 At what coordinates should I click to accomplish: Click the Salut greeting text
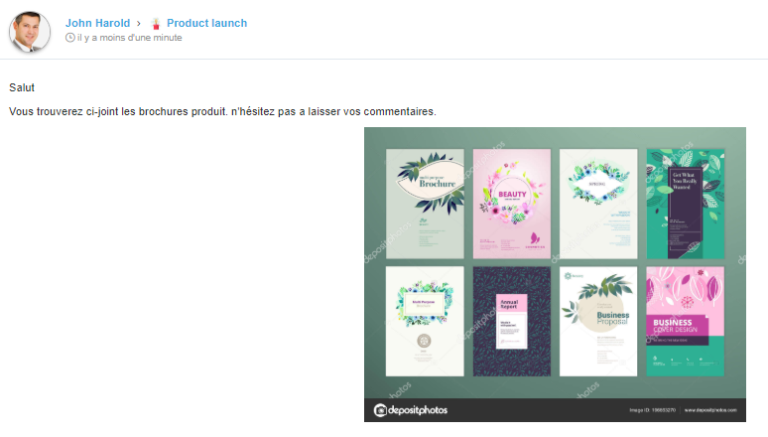pyautogui.click(x=22, y=88)
